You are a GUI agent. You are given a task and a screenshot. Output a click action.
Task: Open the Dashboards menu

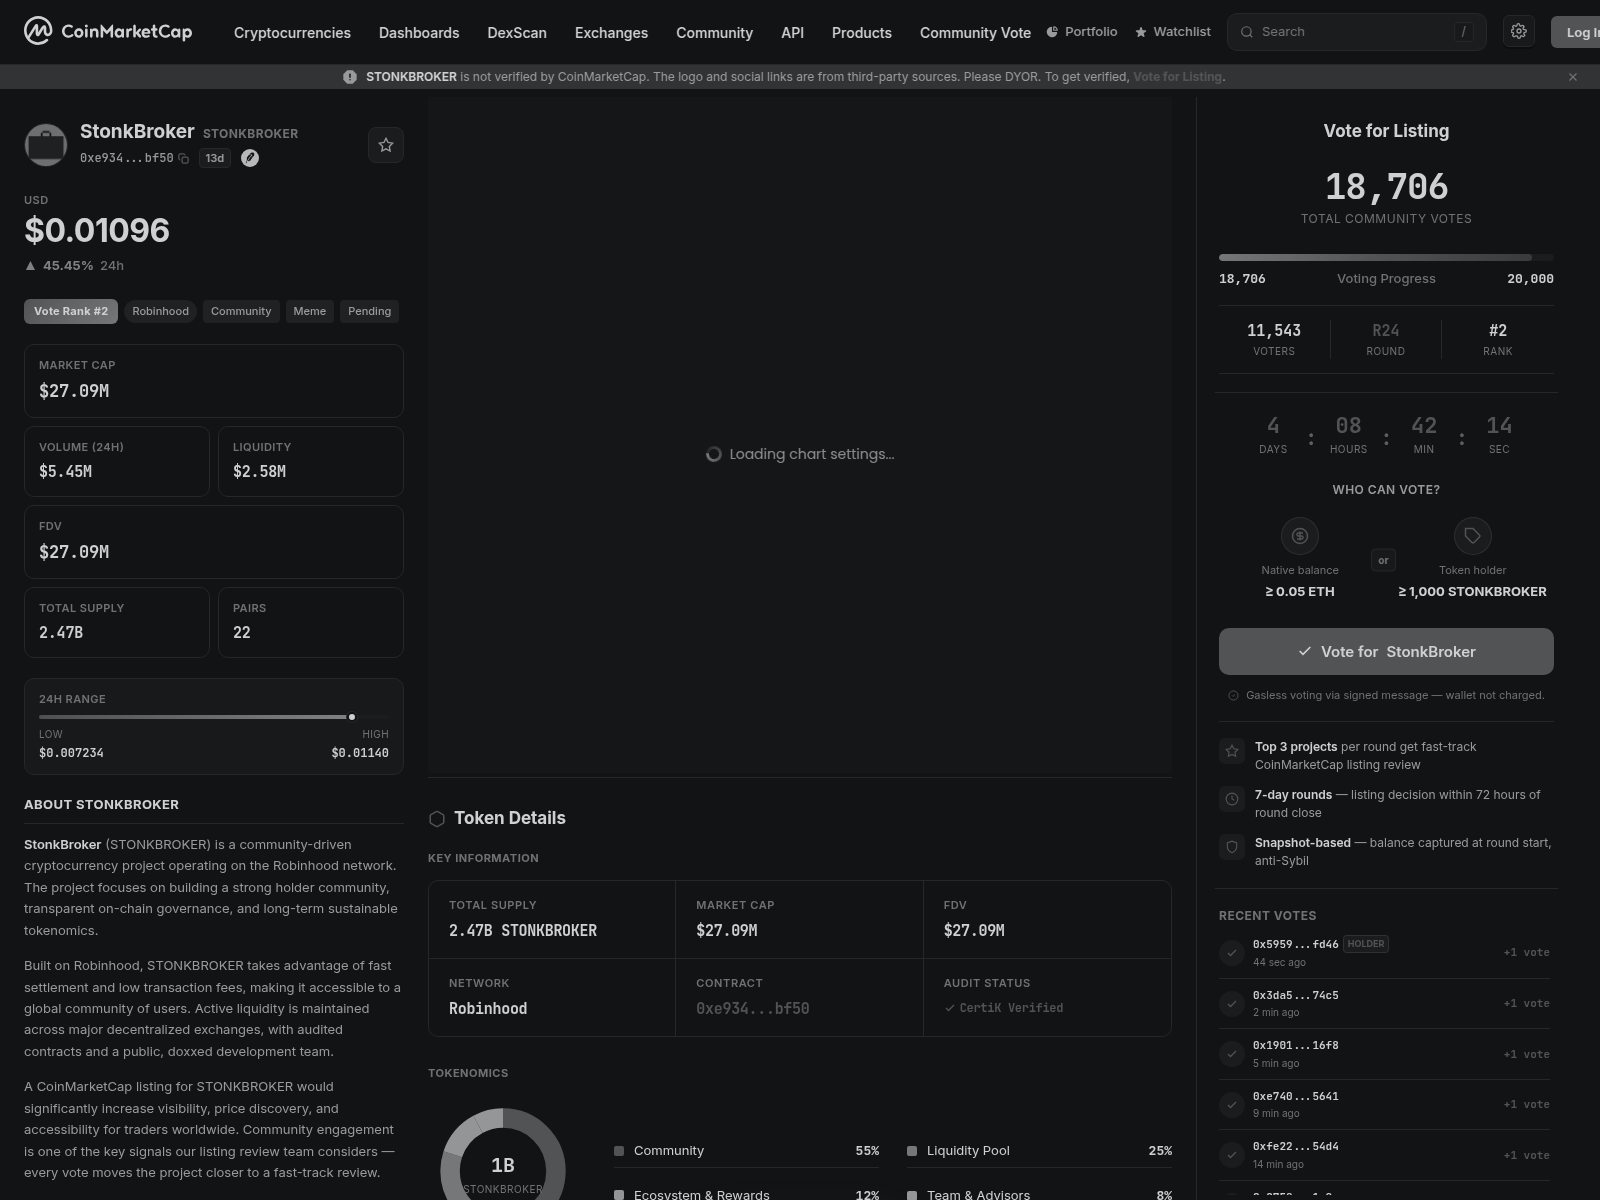tap(419, 33)
